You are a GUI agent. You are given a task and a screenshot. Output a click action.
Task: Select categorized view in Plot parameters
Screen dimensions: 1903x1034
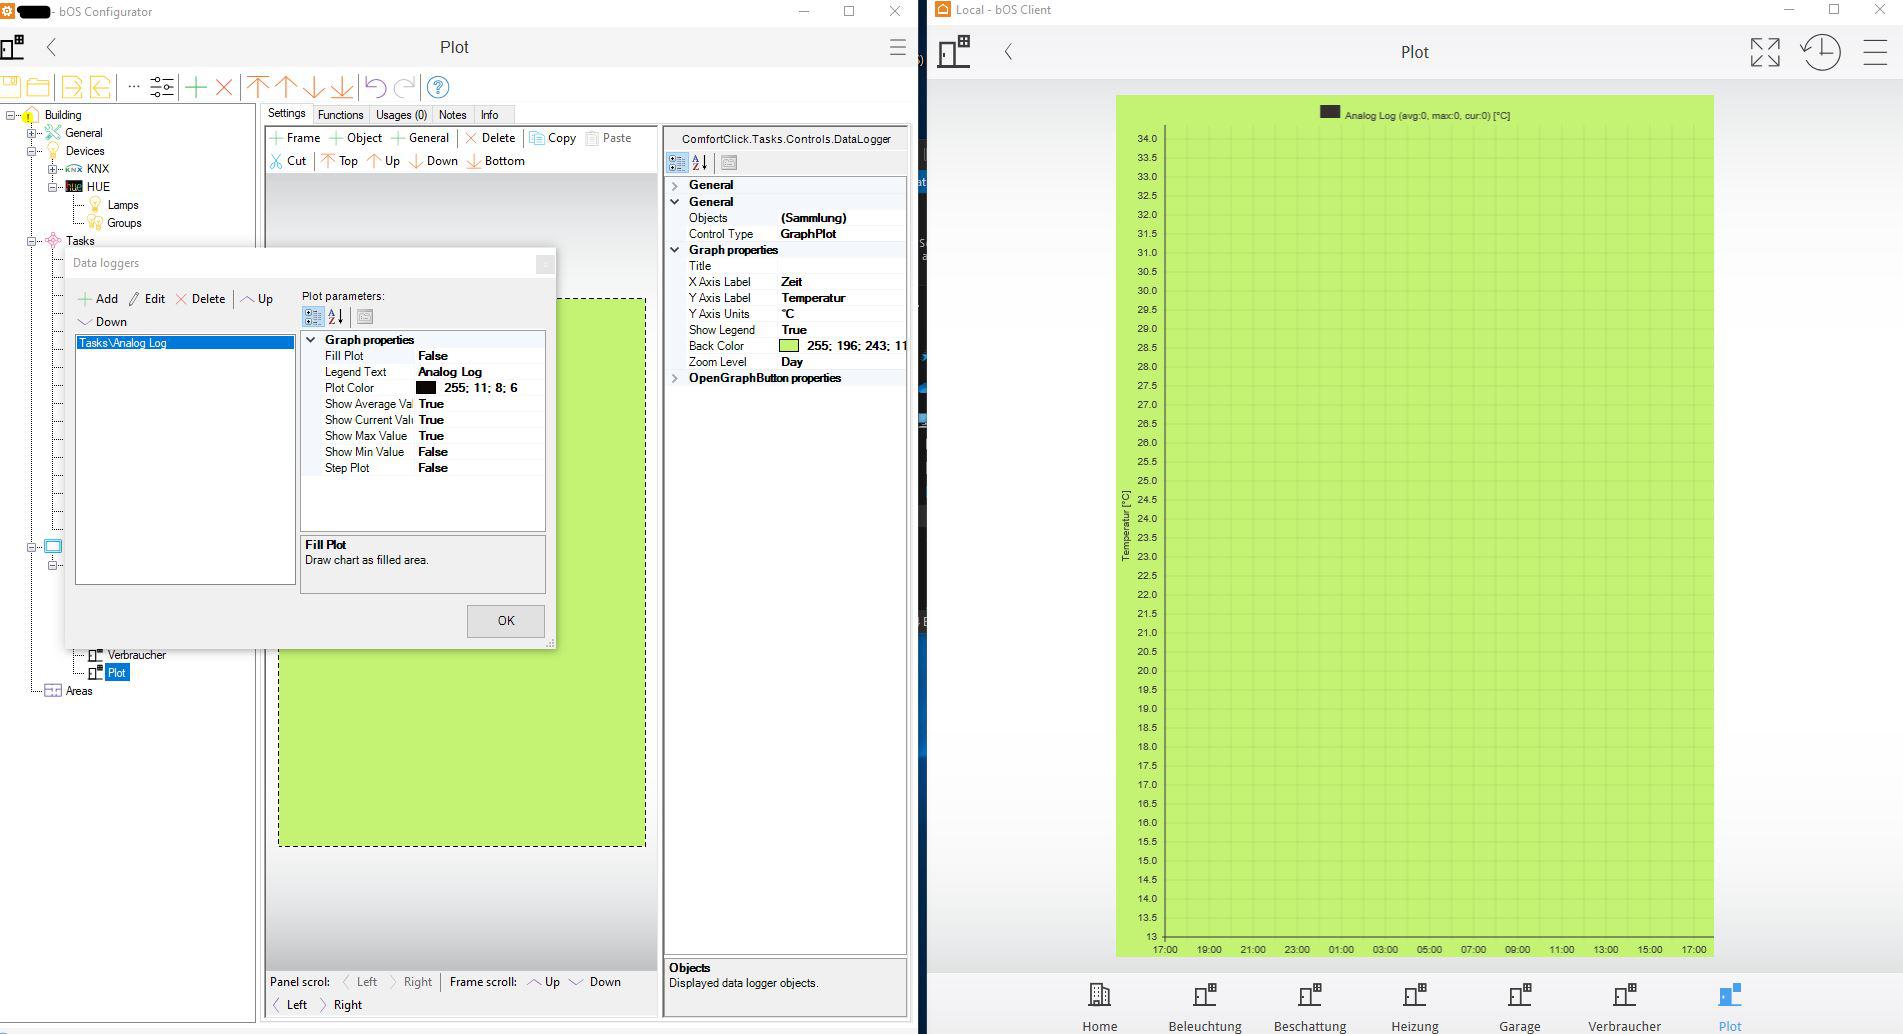click(x=313, y=317)
